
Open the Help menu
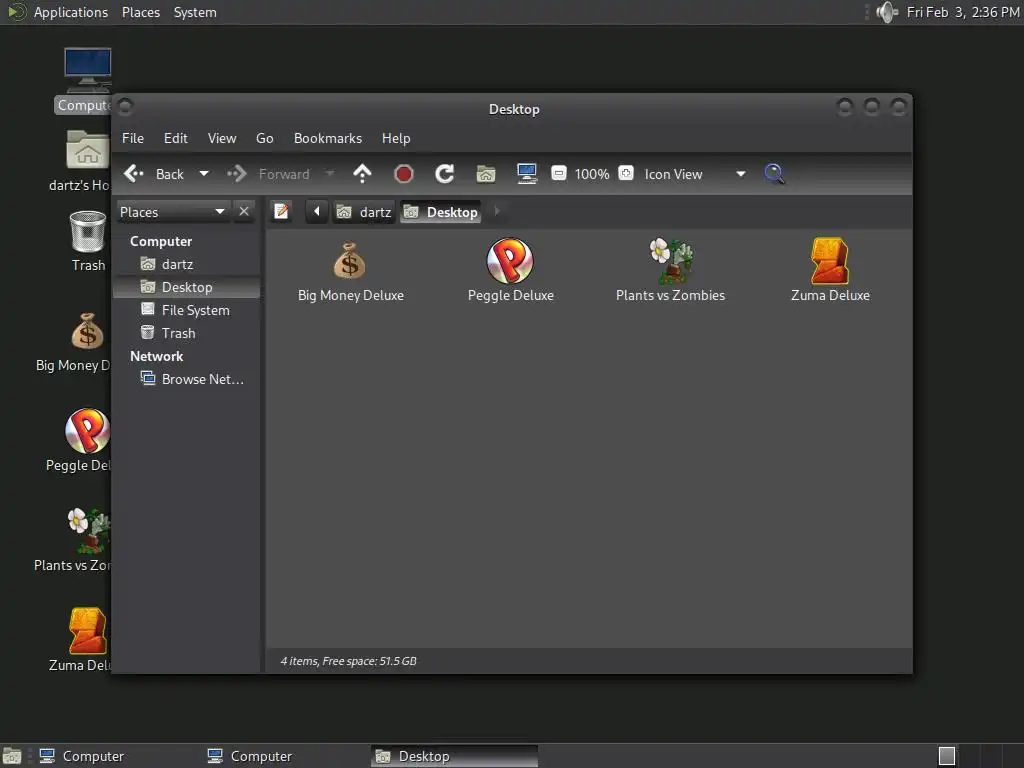pyautogui.click(x=396, y=138)
